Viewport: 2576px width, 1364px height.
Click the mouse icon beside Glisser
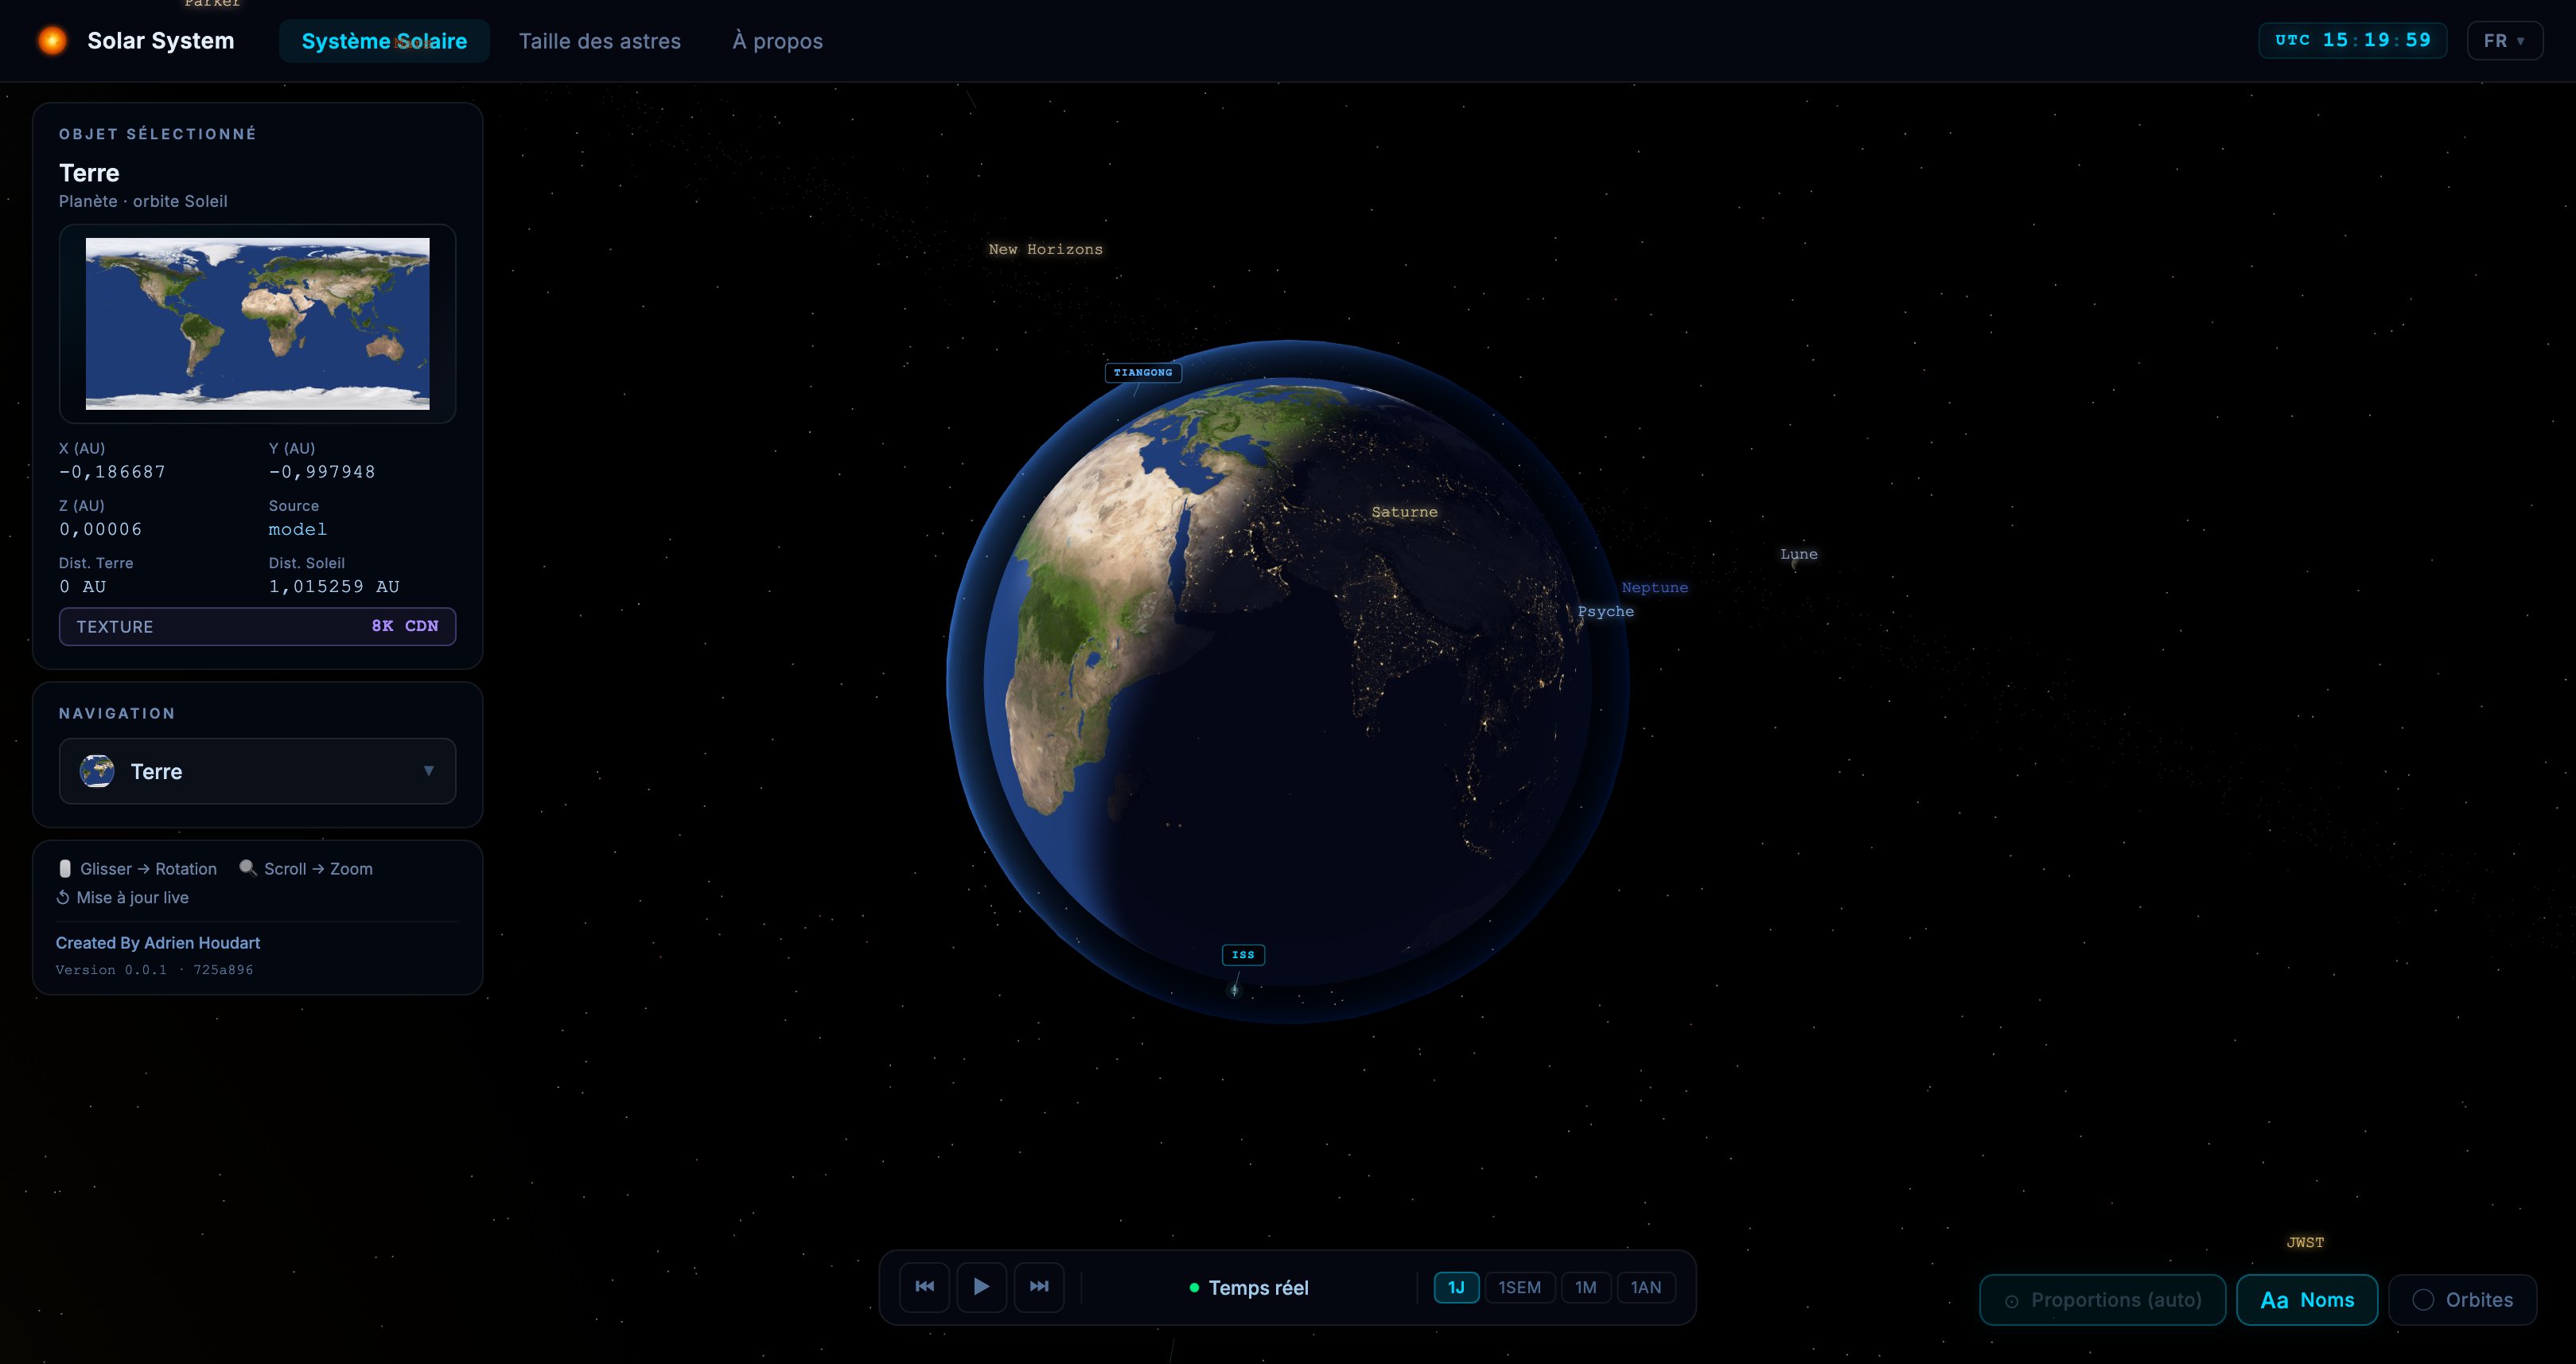point(65,869)
